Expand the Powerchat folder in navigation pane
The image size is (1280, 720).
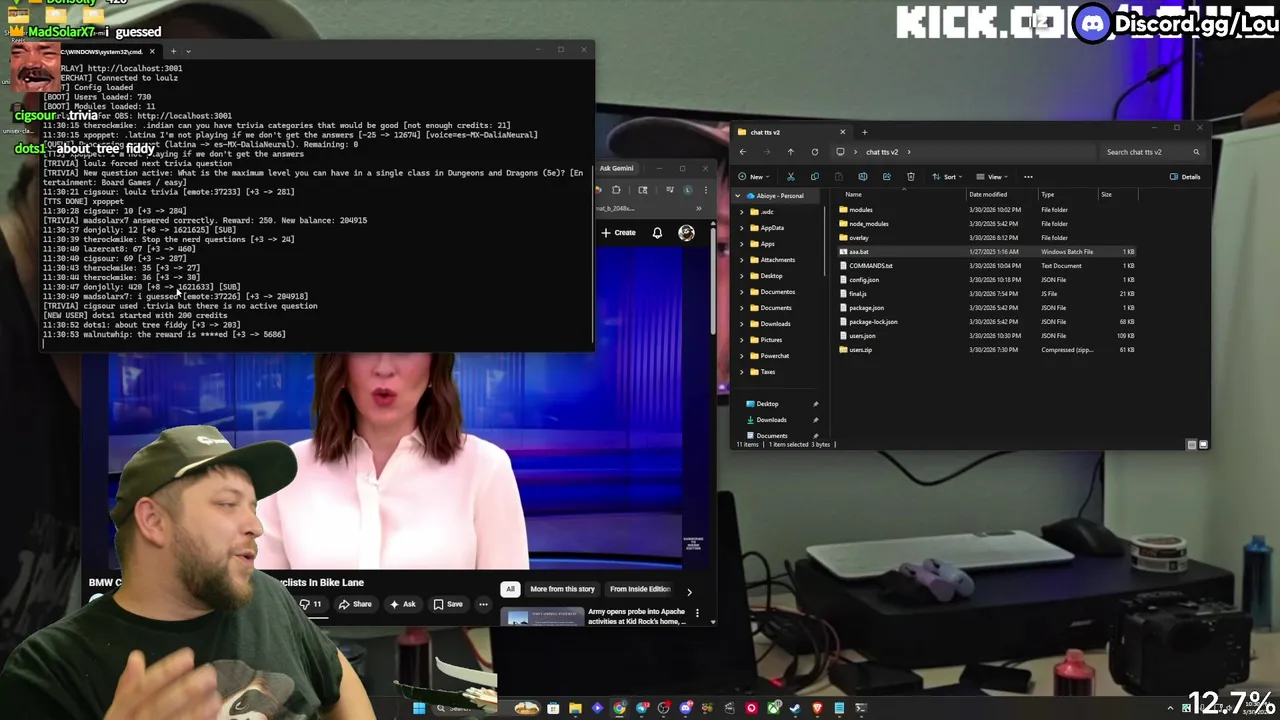743,356
